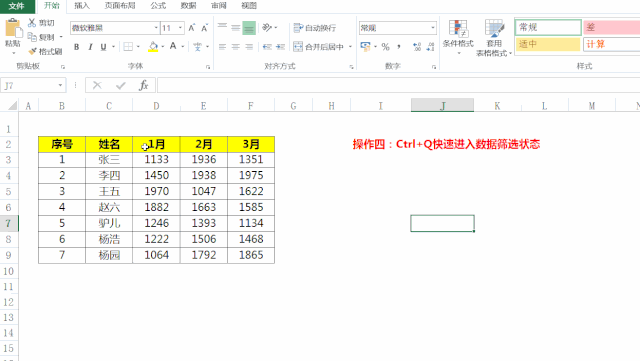Switch to the 视图 tab
The width and height of the screenshot is (640, 361).
pyautogui.click(x=249, y=6)
